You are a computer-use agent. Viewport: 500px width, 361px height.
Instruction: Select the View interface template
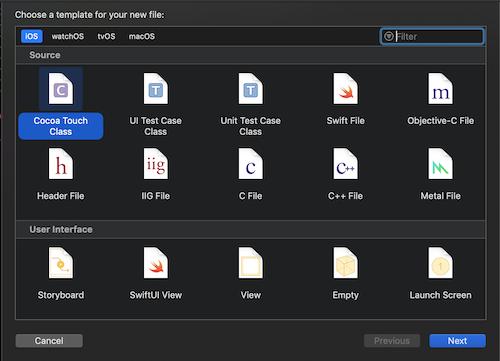(251, 273)
